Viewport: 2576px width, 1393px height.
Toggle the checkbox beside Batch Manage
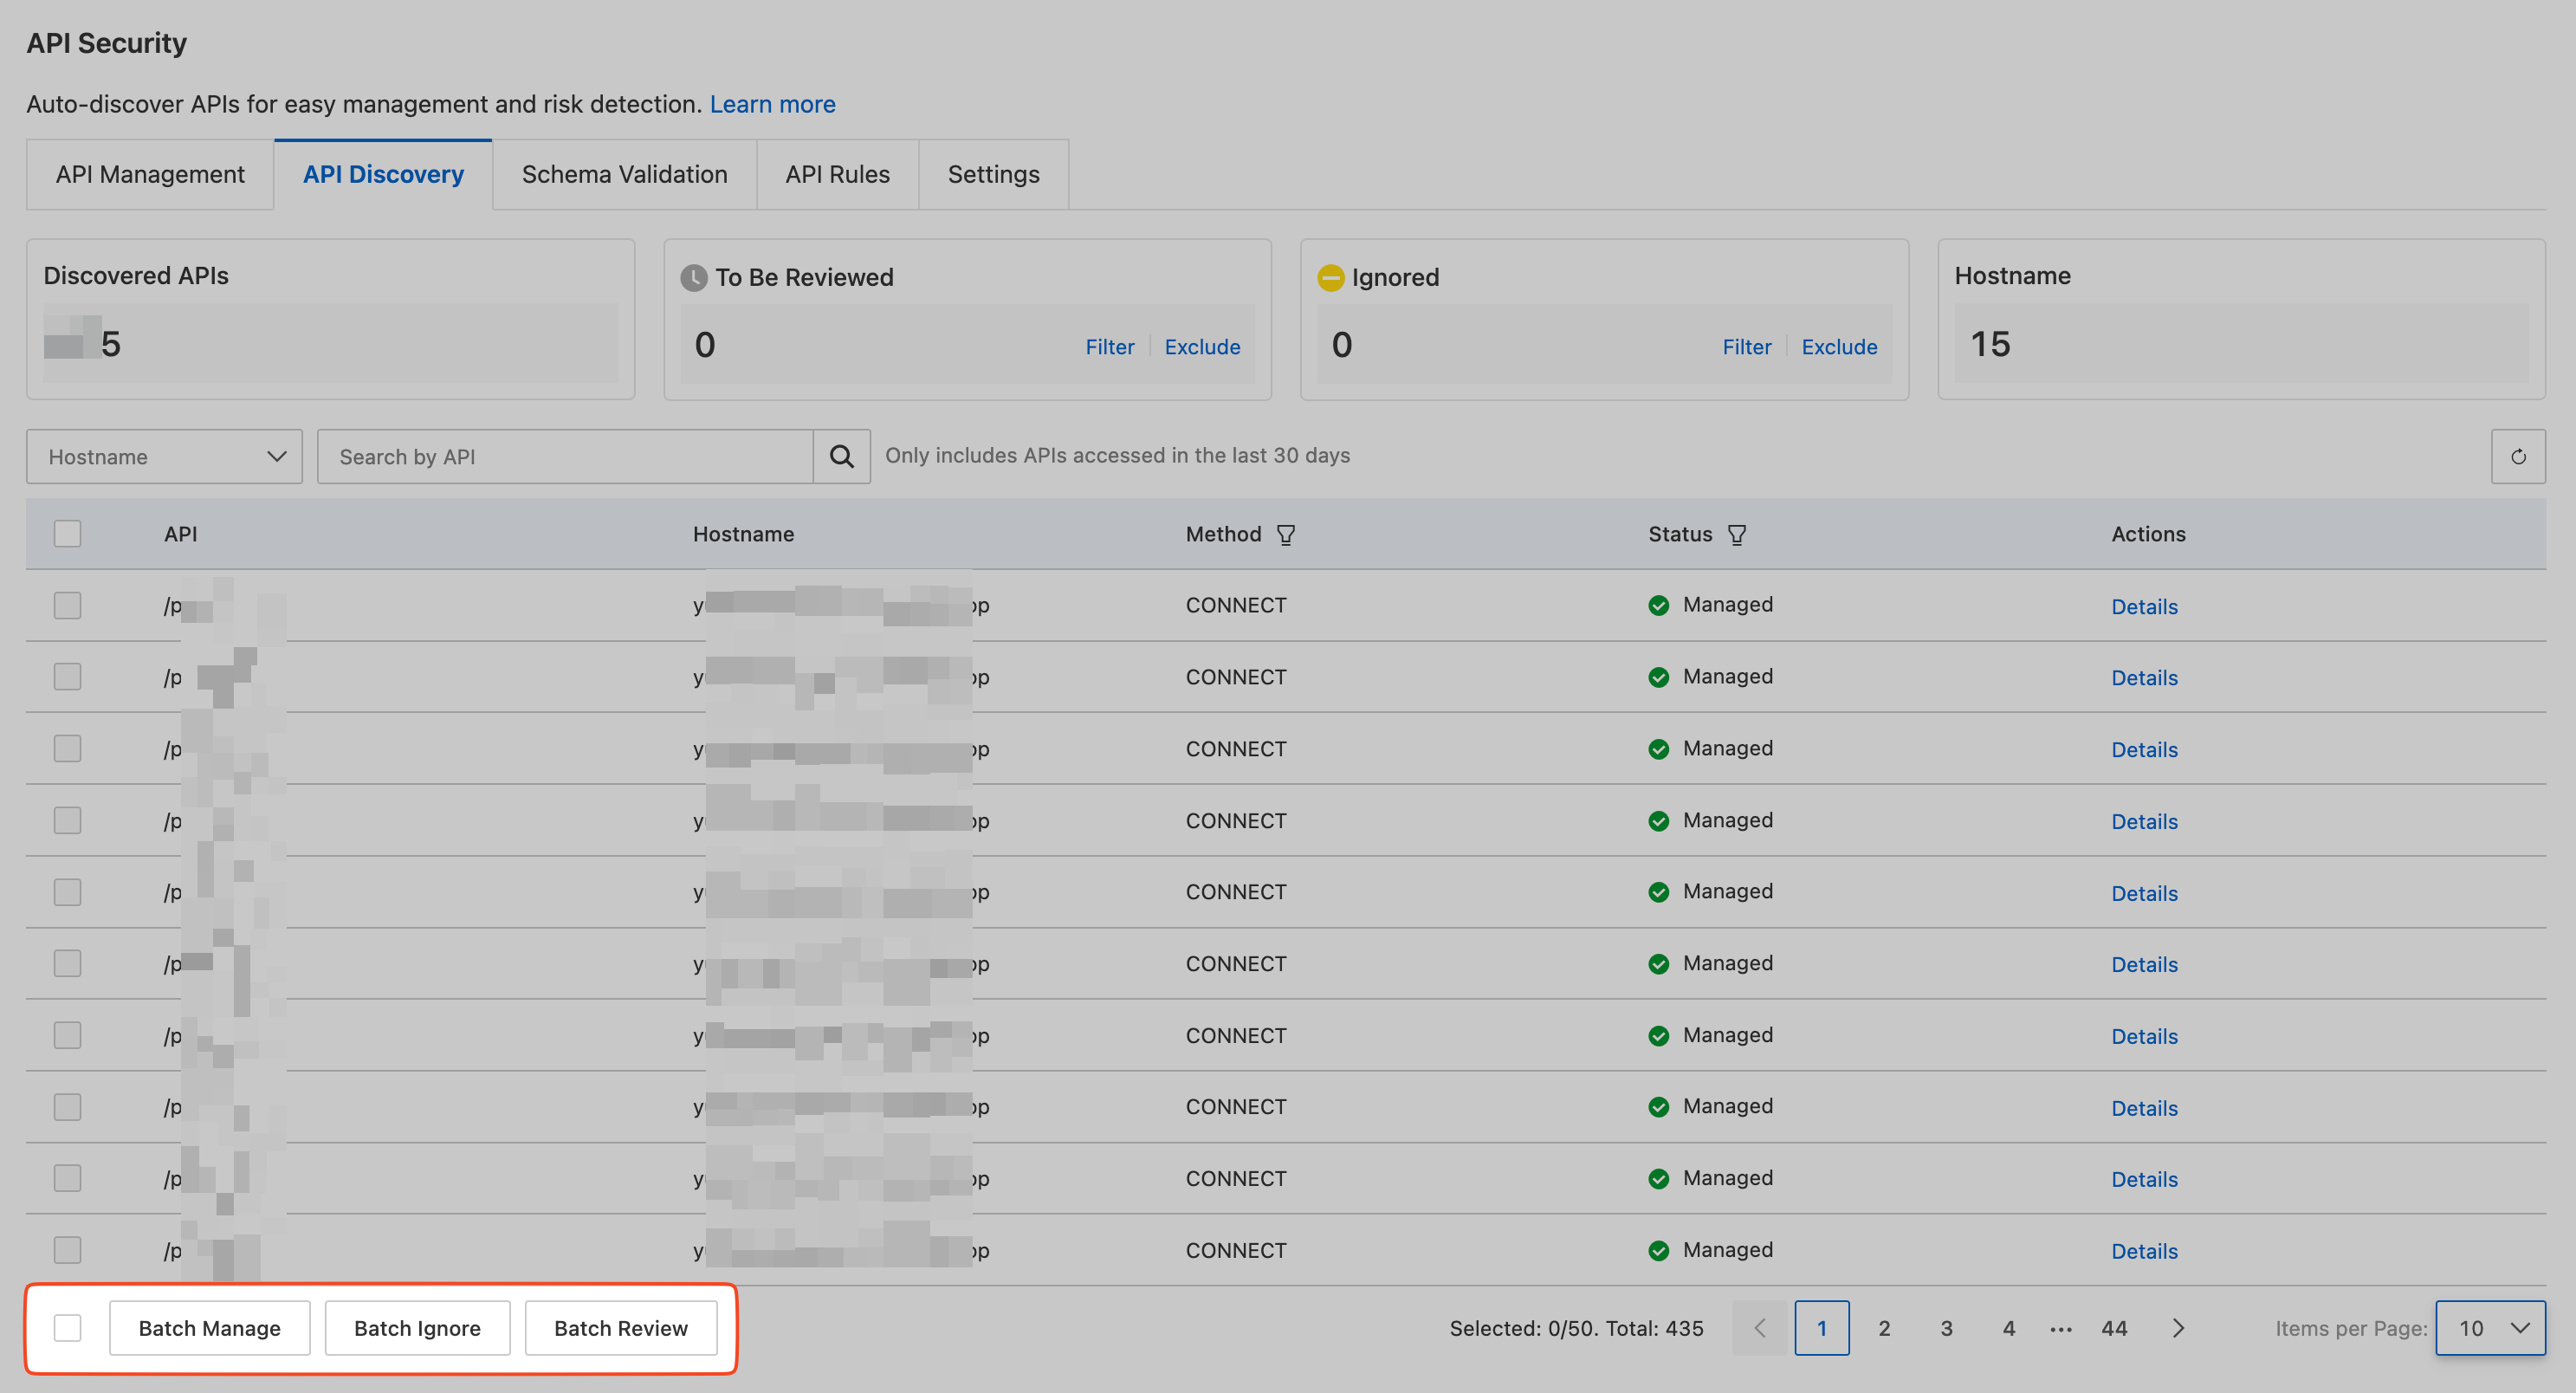coord(68,1328)
